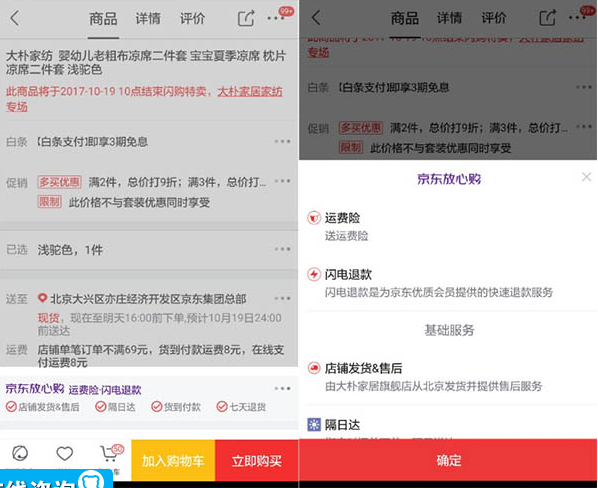Viewport: 598px width, 488px height.
Task: Tap the red 确定 button
Action: coord(448,460)
